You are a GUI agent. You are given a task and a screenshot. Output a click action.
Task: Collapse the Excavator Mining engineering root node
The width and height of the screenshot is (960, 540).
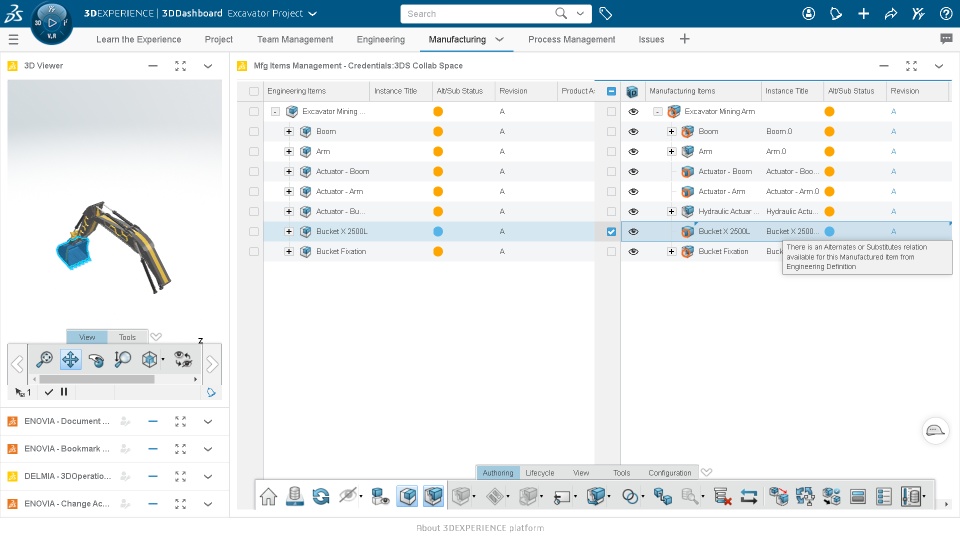coord(276,111)
